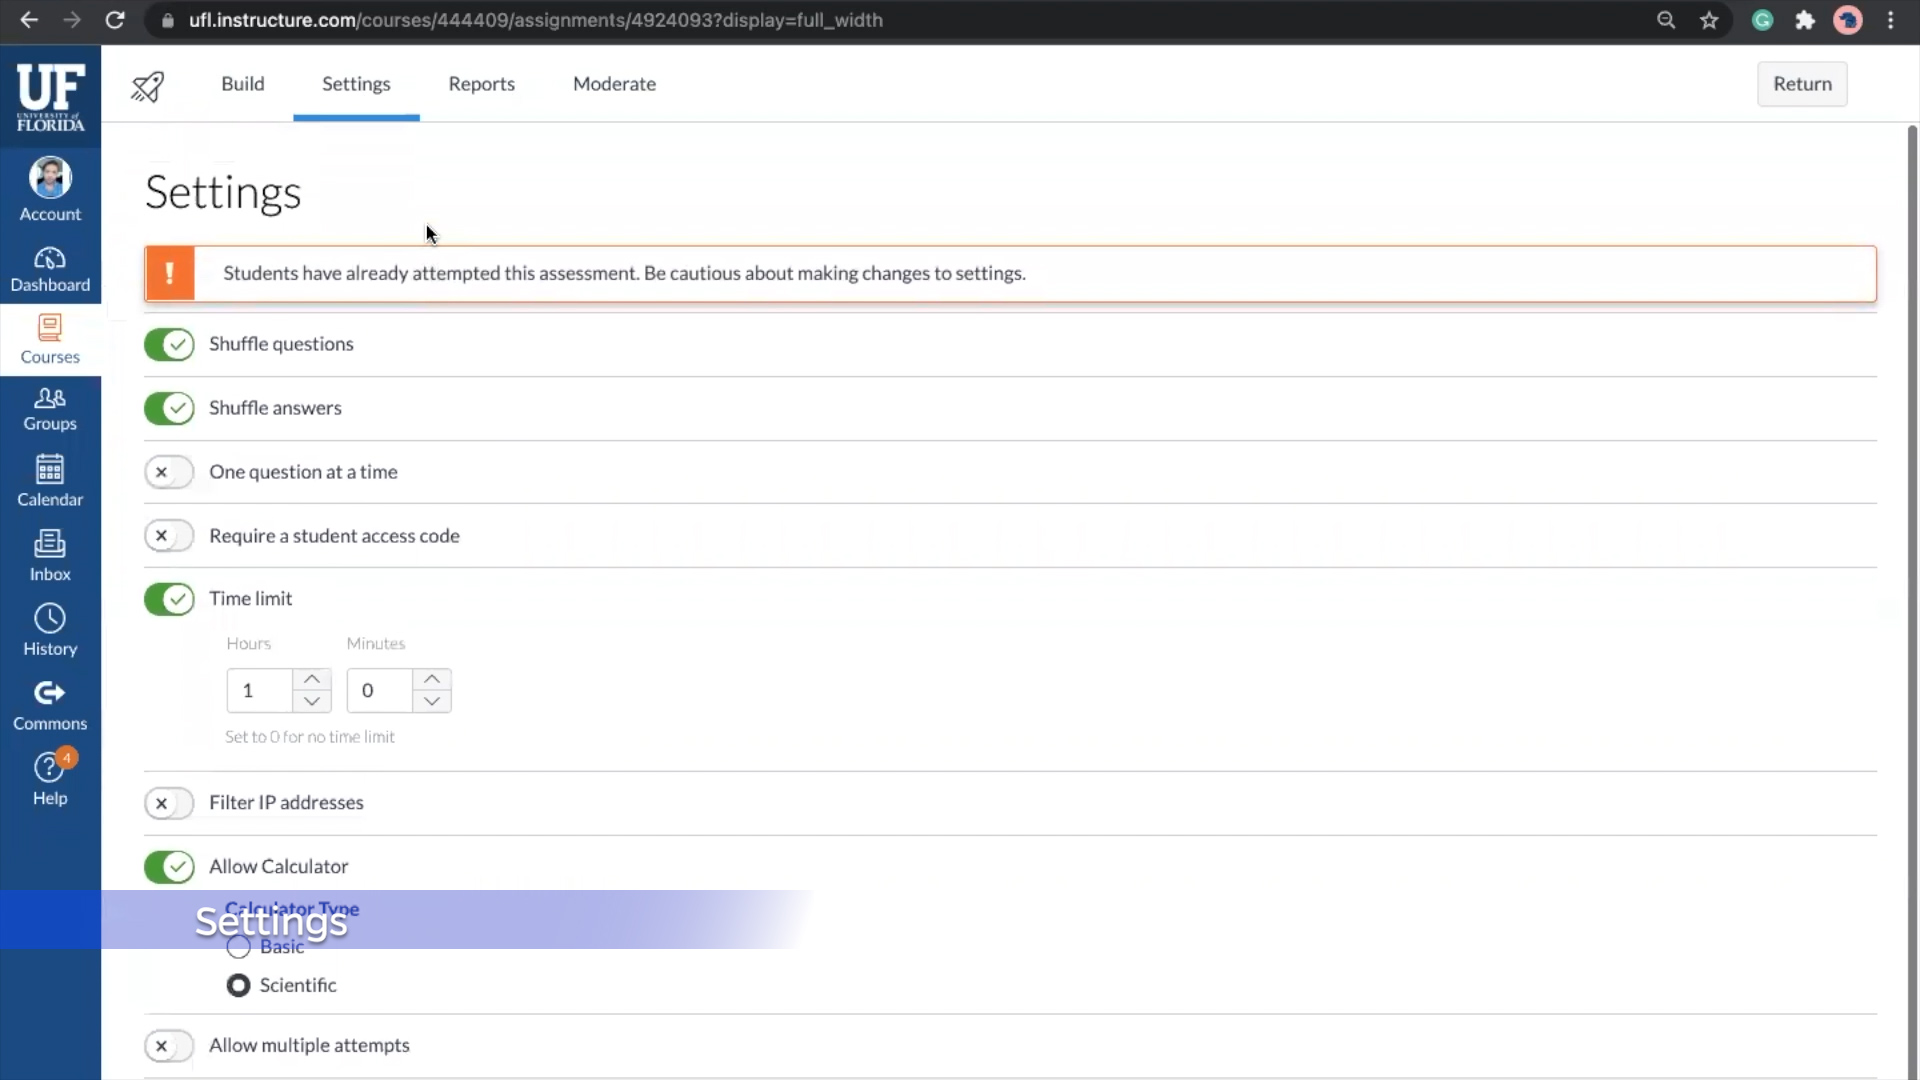Viewport: 1920px width, 1080px height.
Task: Open the Inbox icon
Action: pos(50,544)
